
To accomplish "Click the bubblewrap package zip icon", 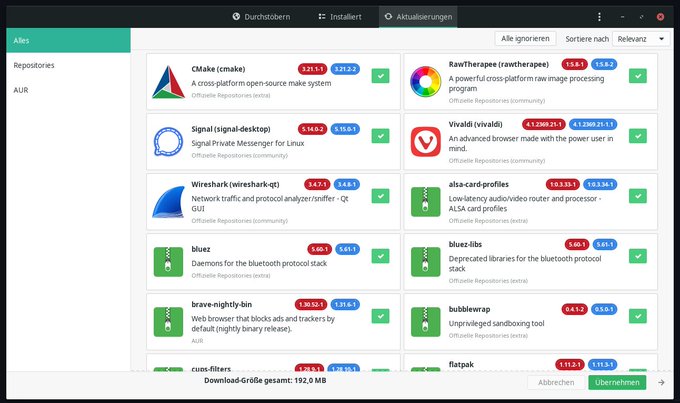I will pyautogui.click(x=425, y=322).
